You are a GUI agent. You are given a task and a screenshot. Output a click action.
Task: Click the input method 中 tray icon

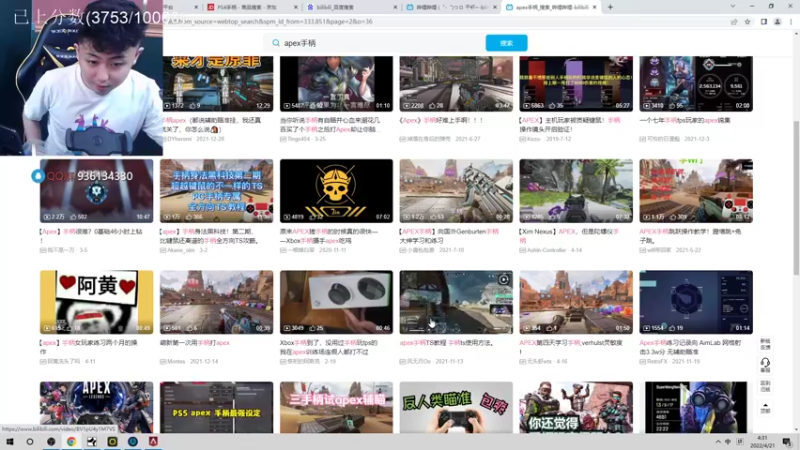tap(729, 442)
